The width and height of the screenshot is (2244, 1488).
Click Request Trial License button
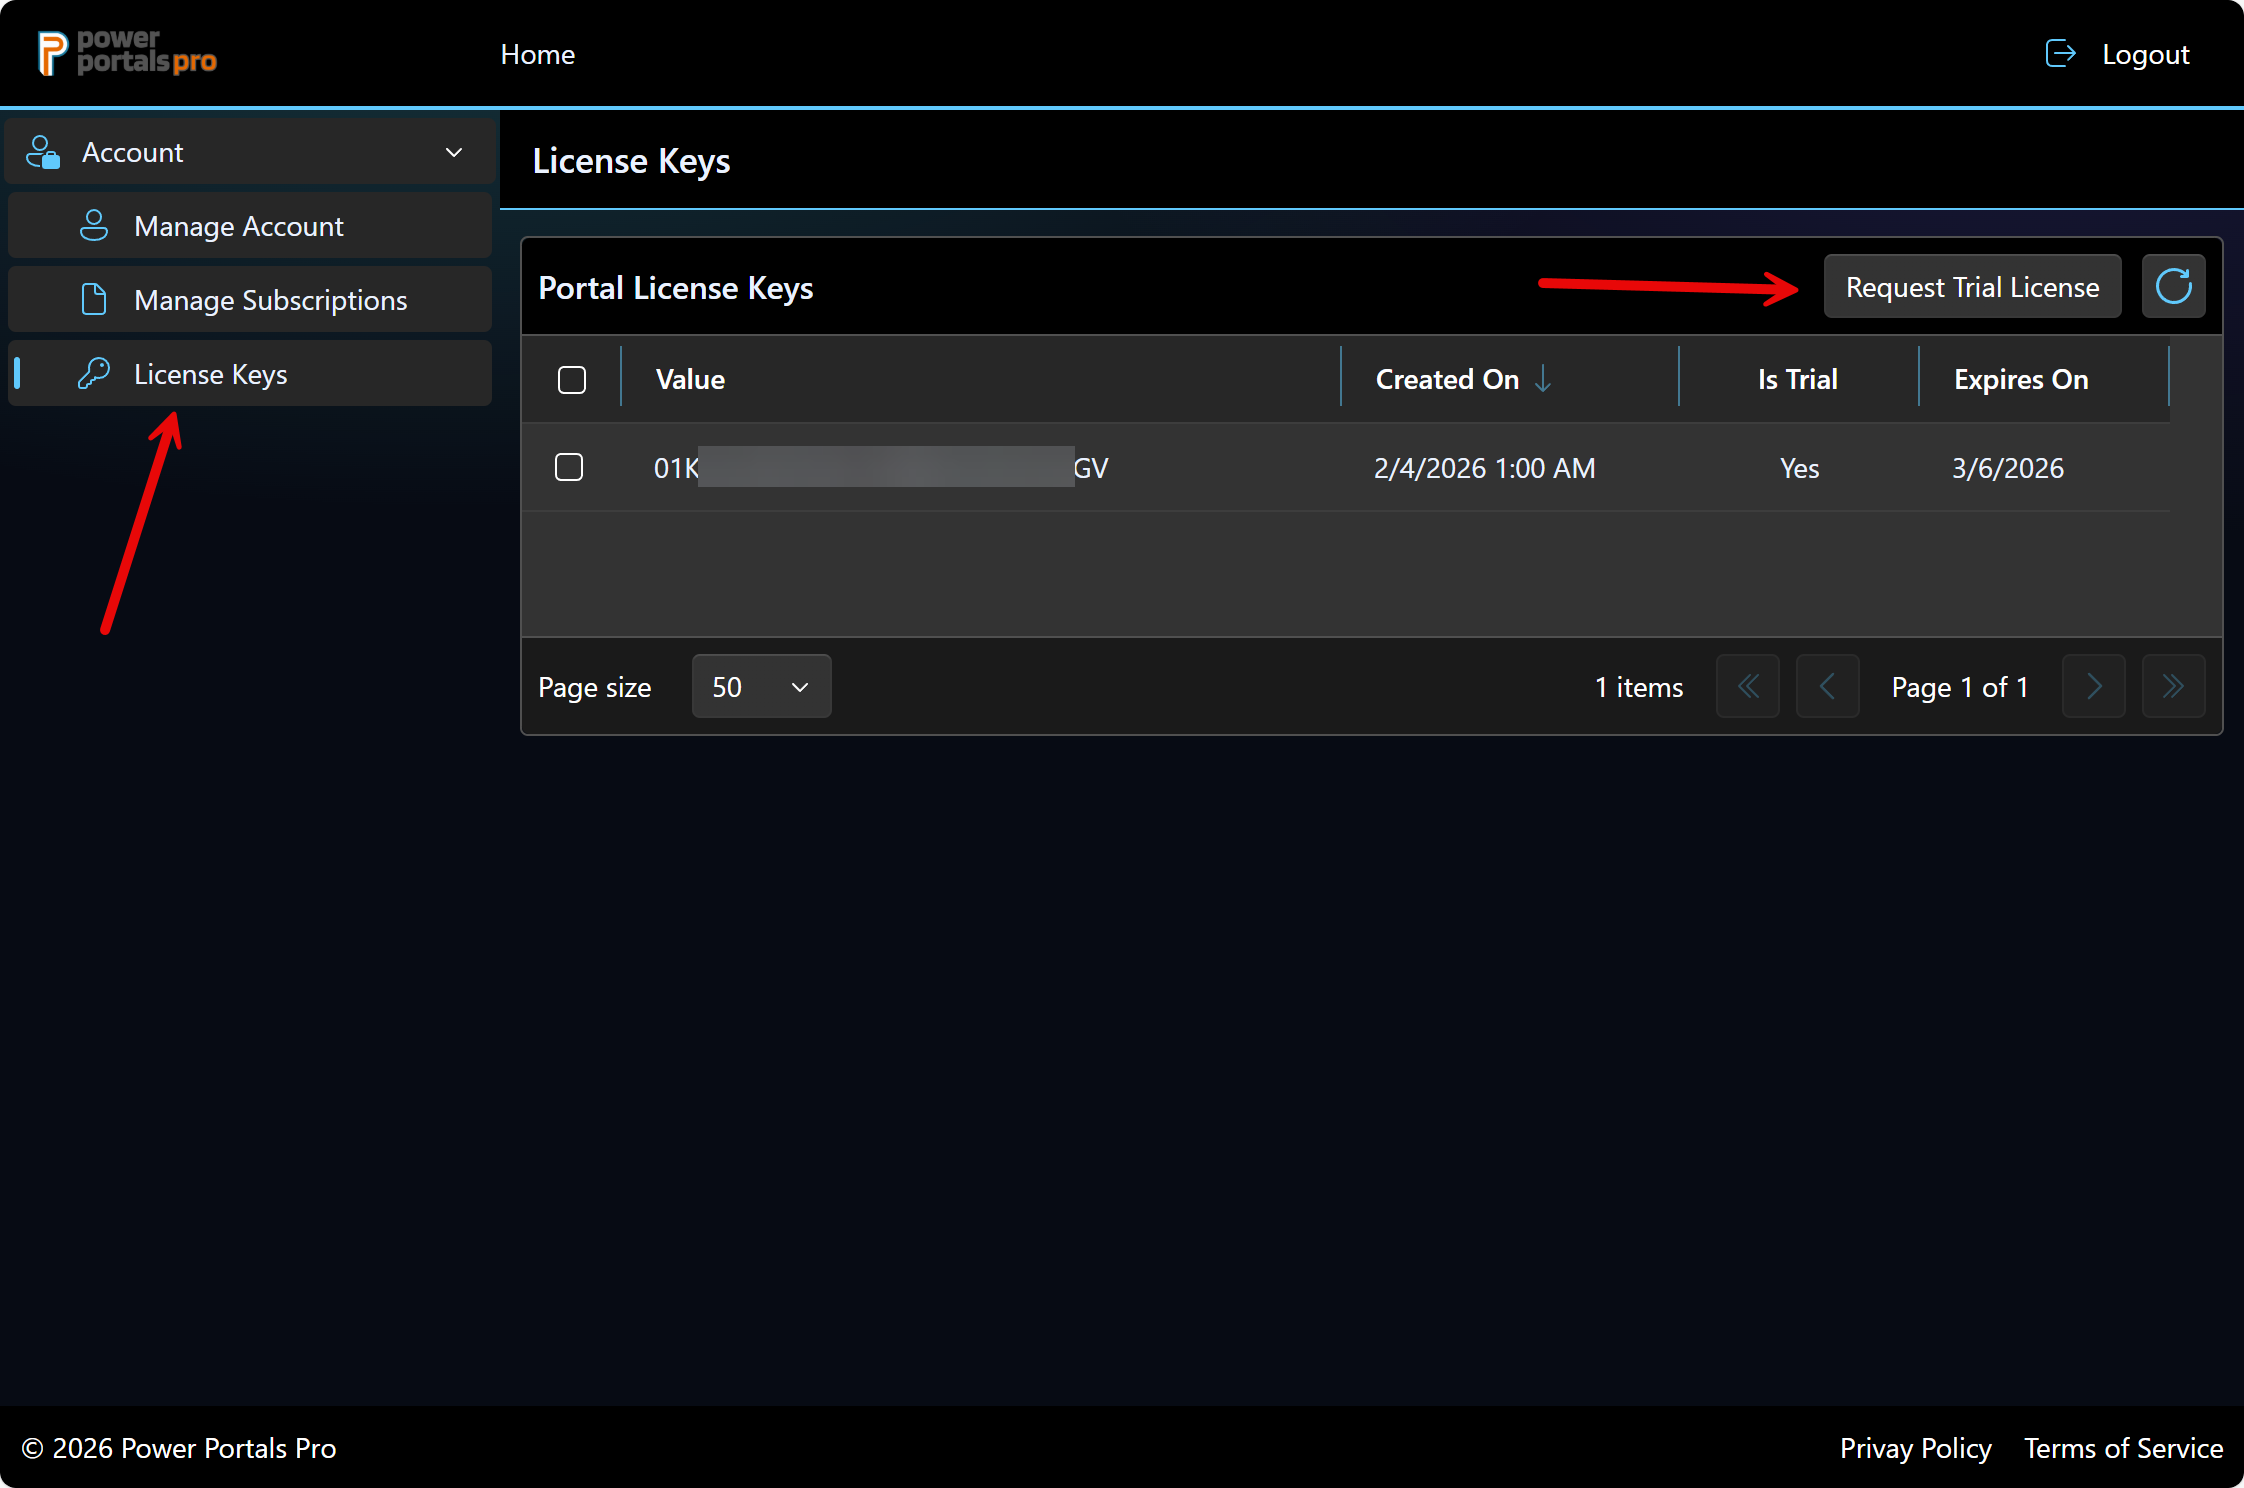[1972, 287]
